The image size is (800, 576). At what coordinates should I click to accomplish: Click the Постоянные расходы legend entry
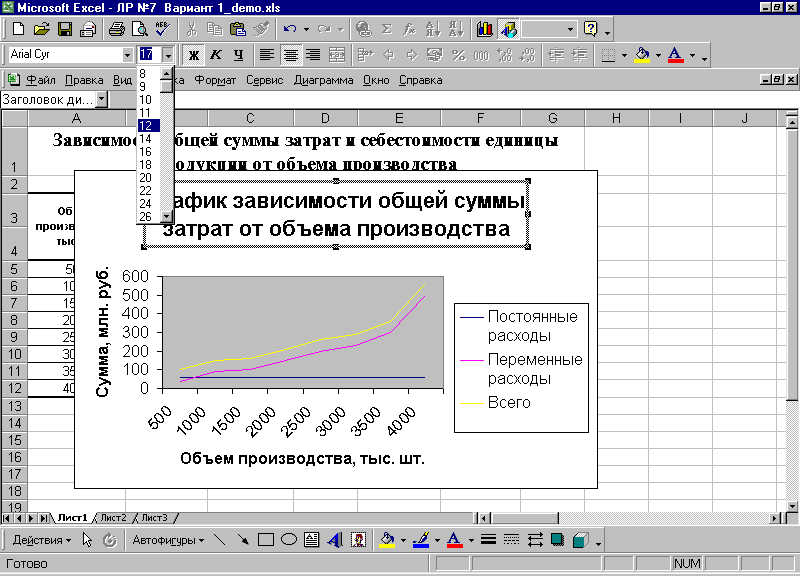[x=519, y=326]
